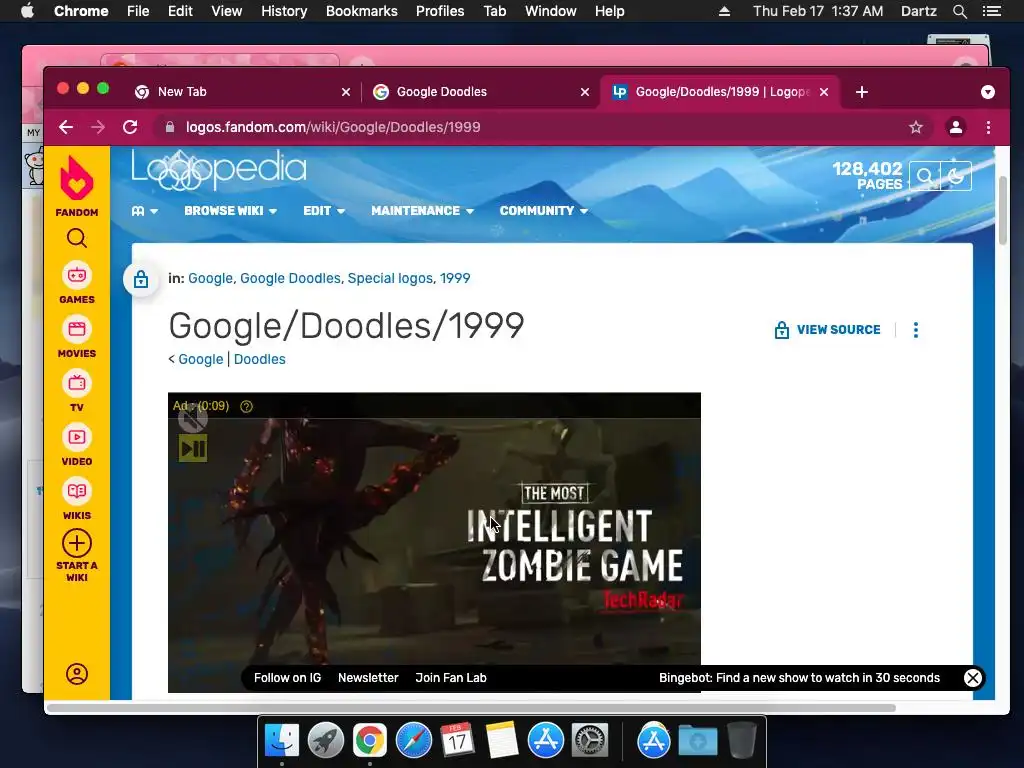Unmute the video ad
Screen dimensions: 1024x768
tap(193, 419)
